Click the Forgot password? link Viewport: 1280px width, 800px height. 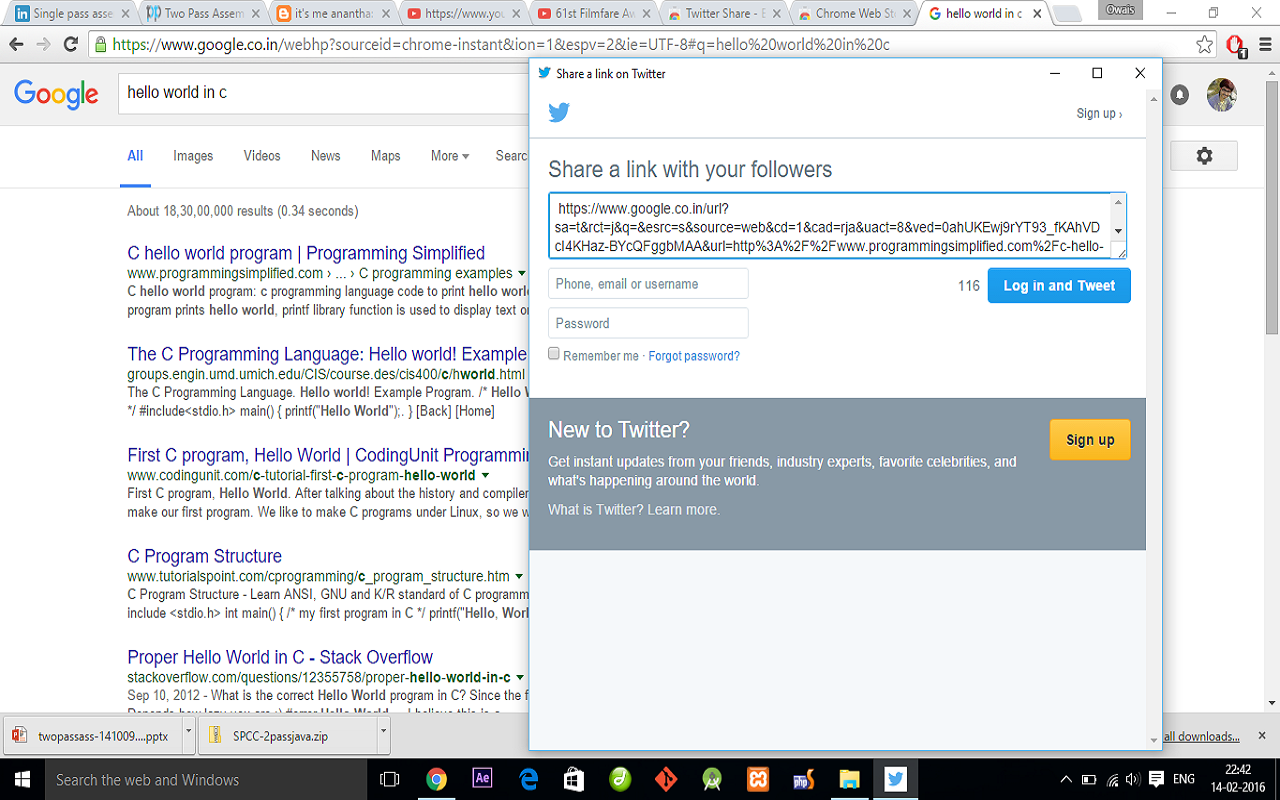tap(694, 356)
